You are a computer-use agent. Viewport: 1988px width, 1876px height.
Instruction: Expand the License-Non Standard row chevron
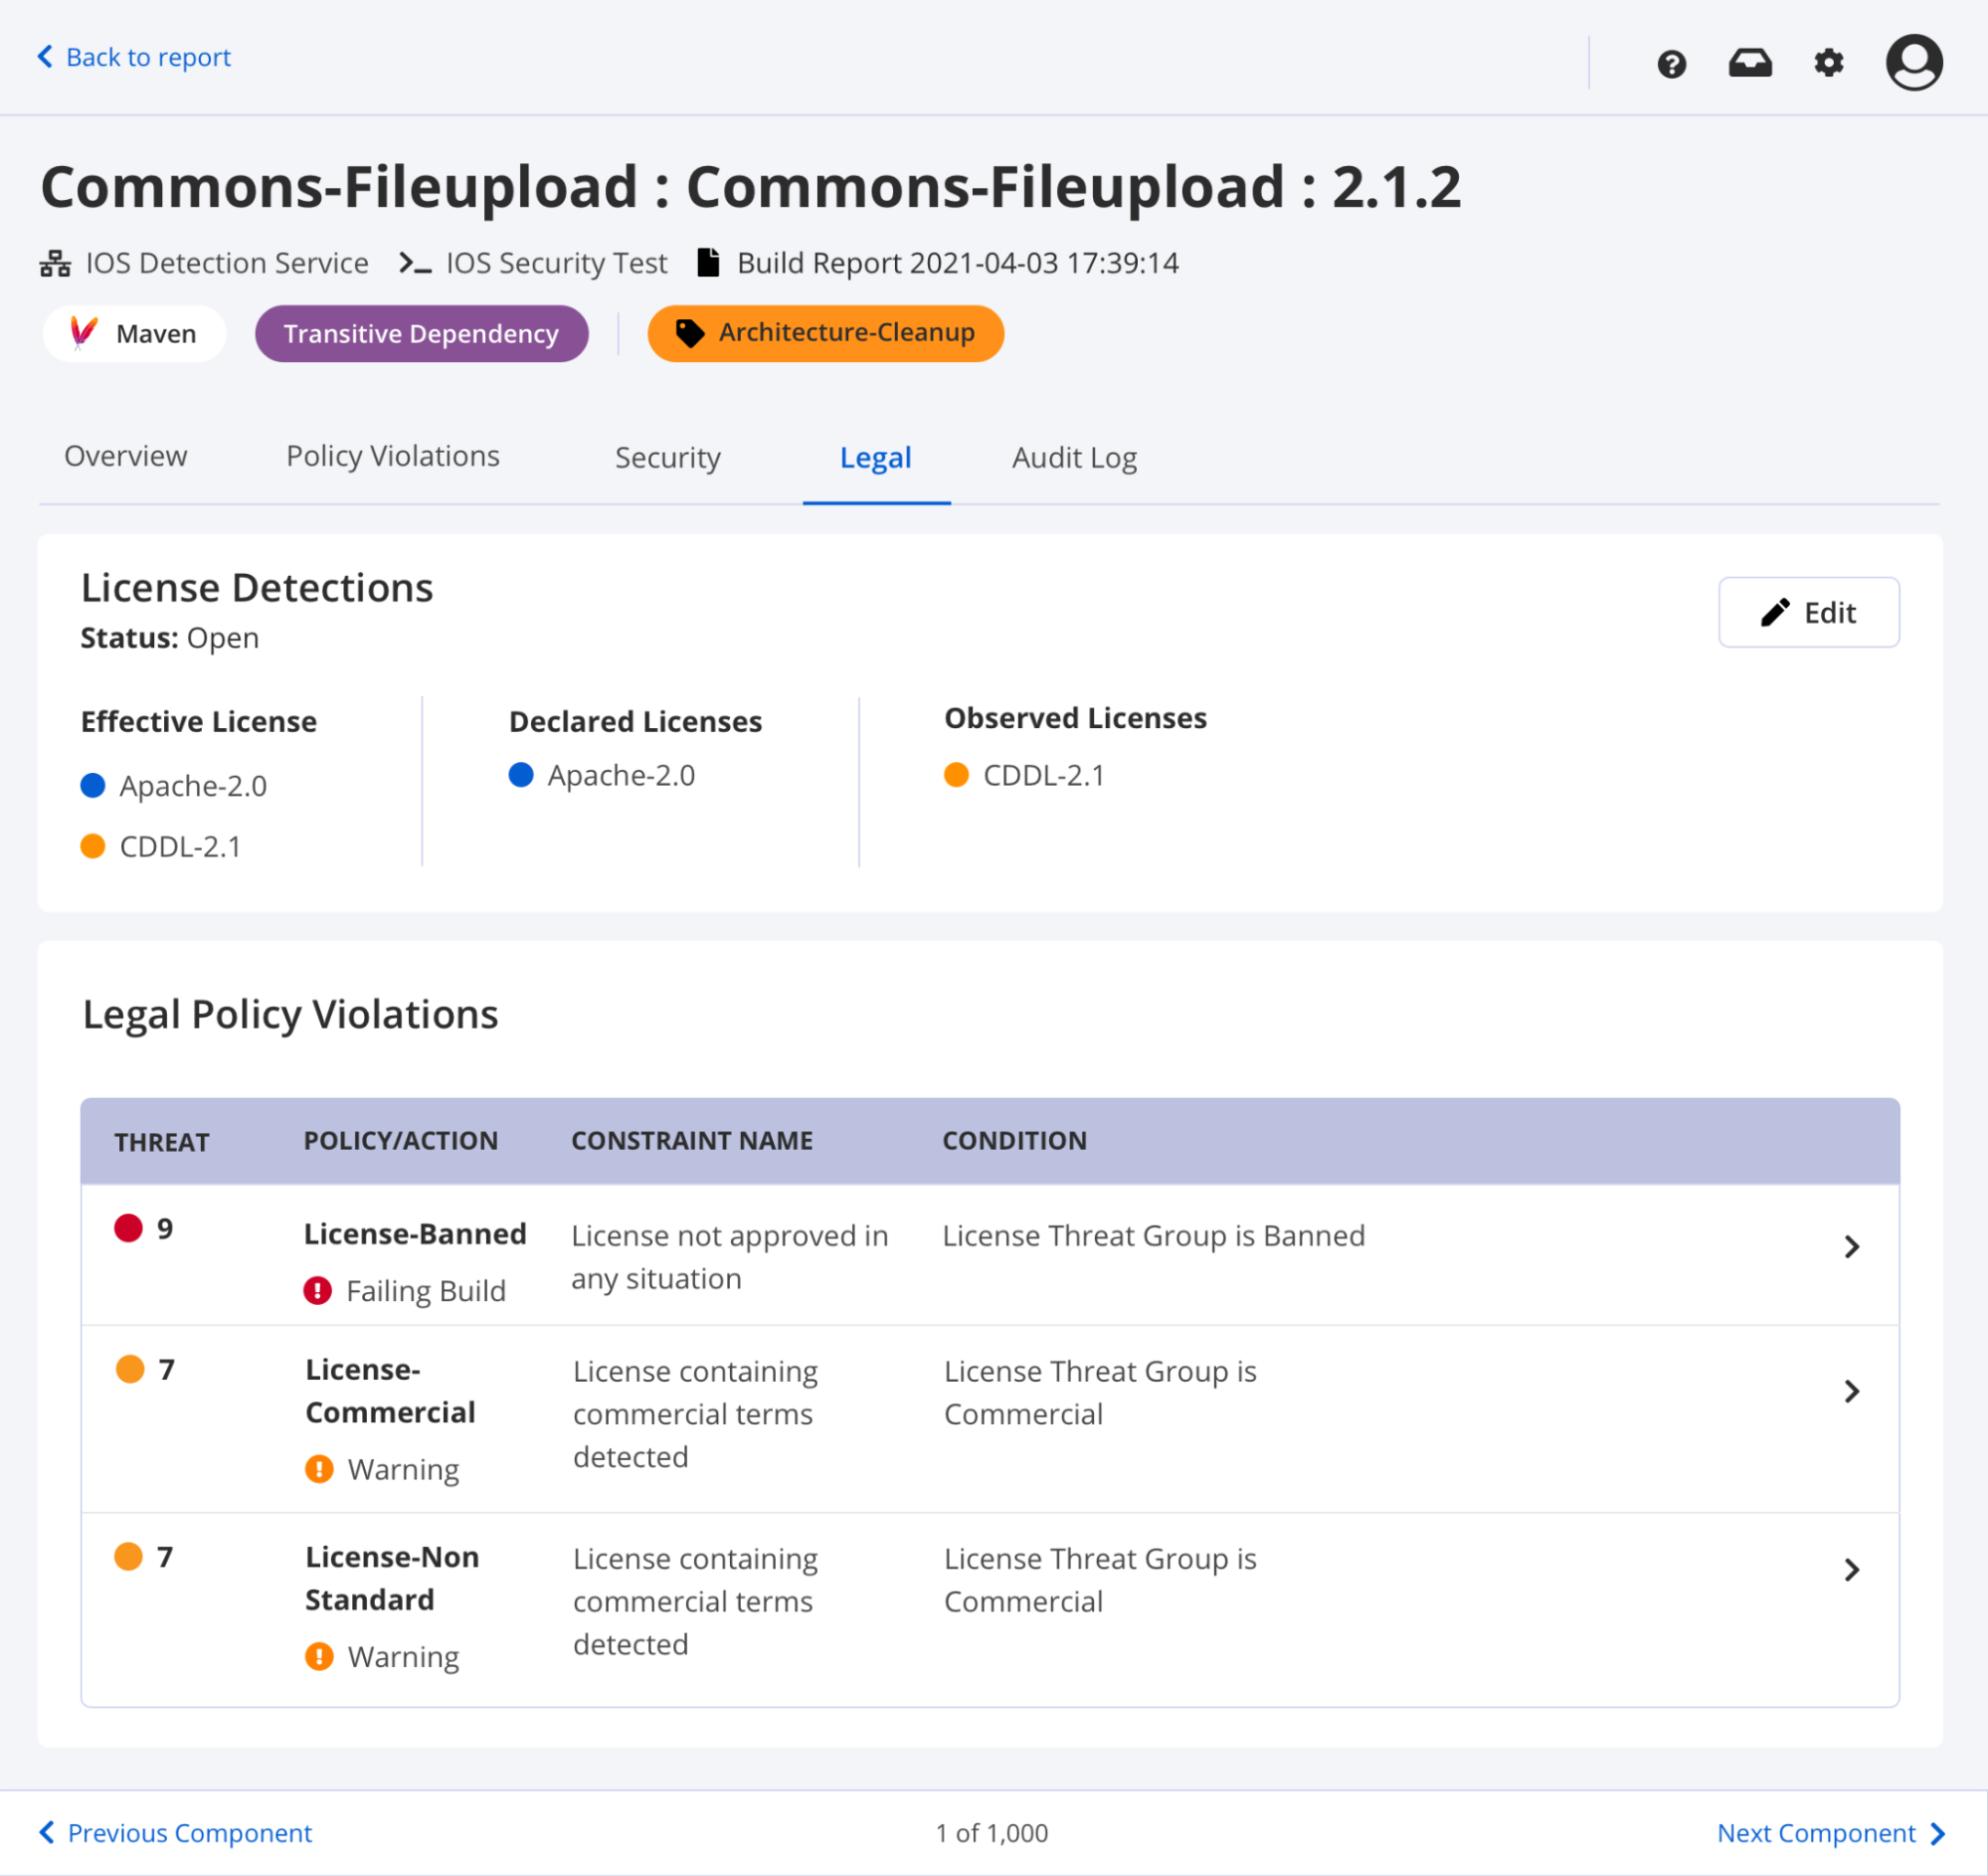1851,1570
